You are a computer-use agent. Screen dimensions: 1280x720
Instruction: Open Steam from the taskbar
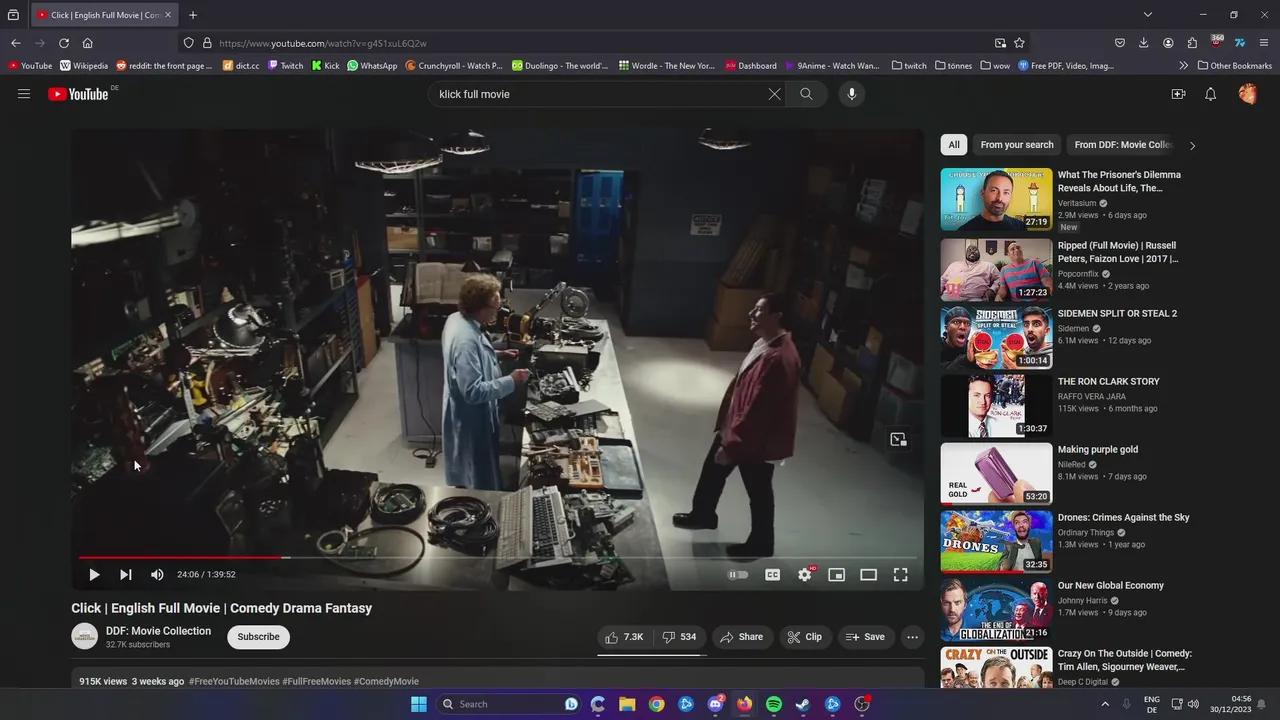(x=803, y=704)
